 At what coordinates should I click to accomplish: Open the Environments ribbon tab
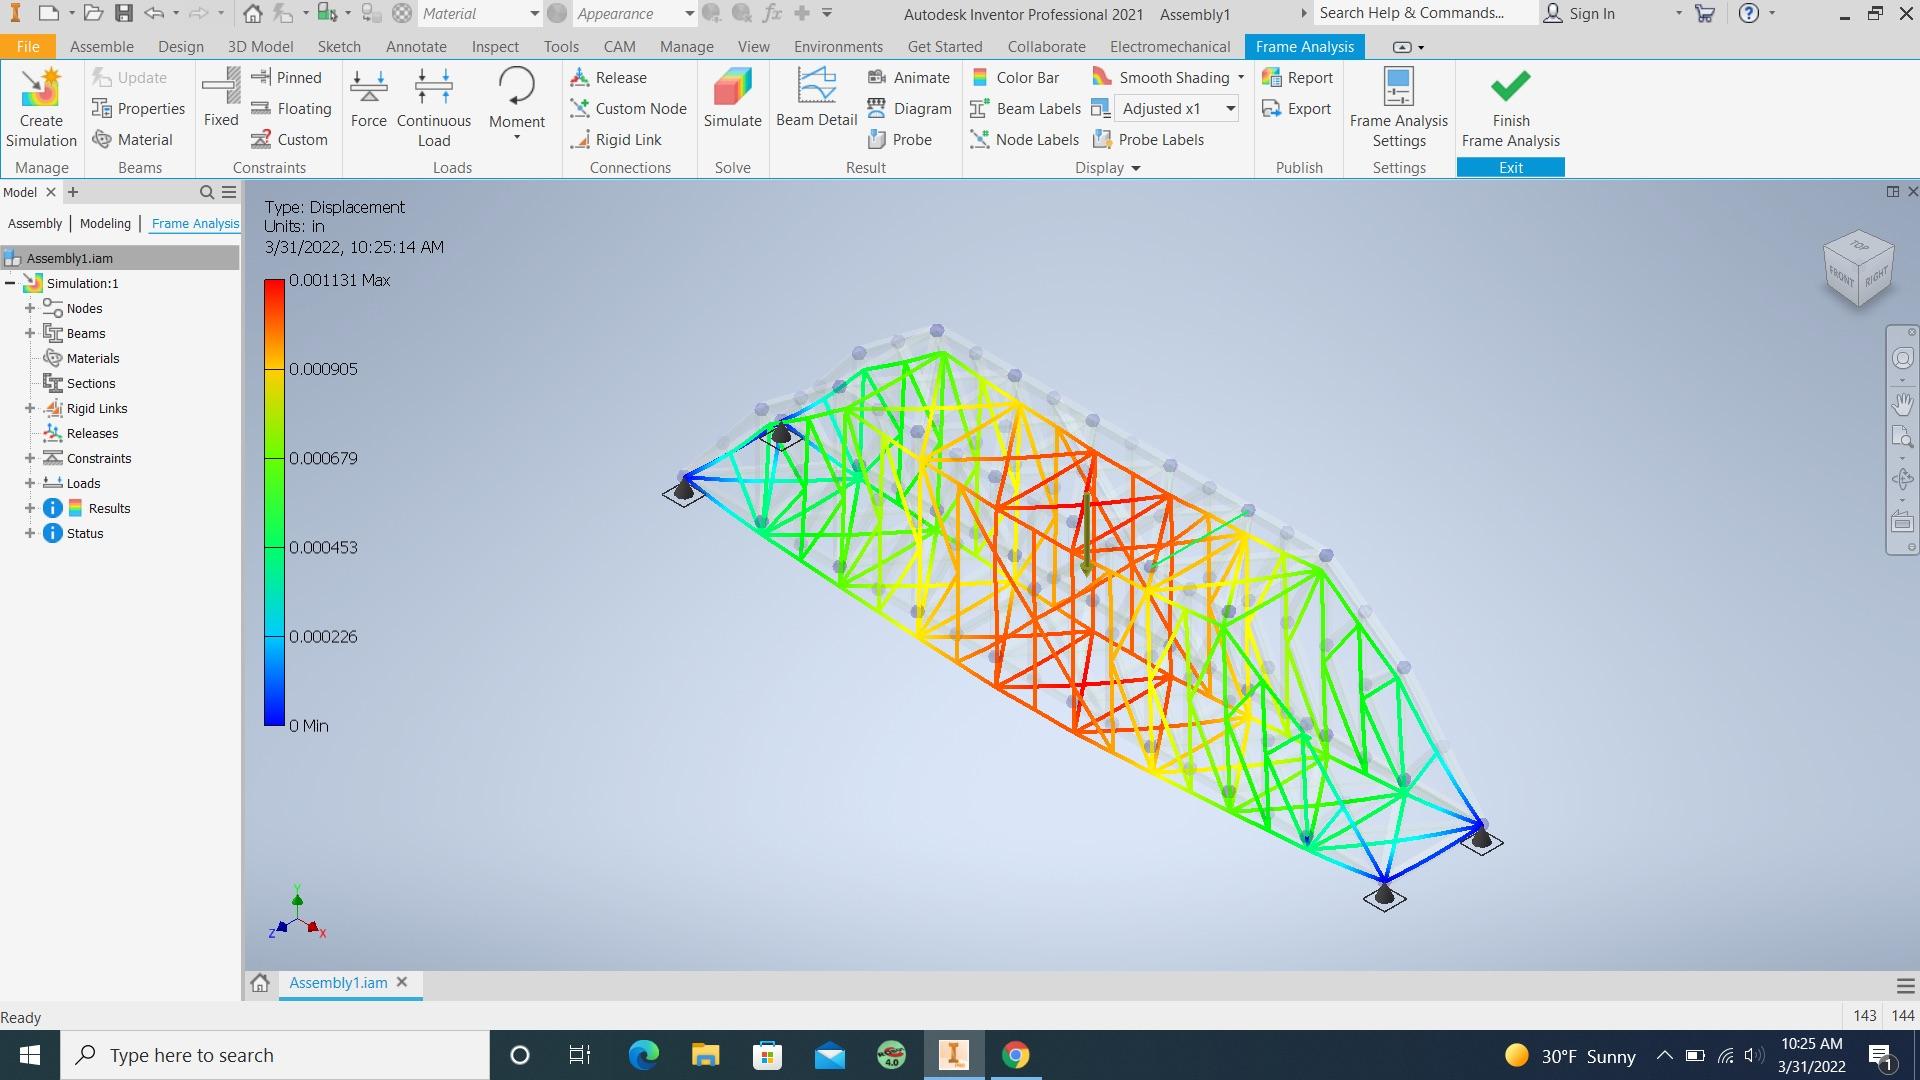tap(838, 46)
